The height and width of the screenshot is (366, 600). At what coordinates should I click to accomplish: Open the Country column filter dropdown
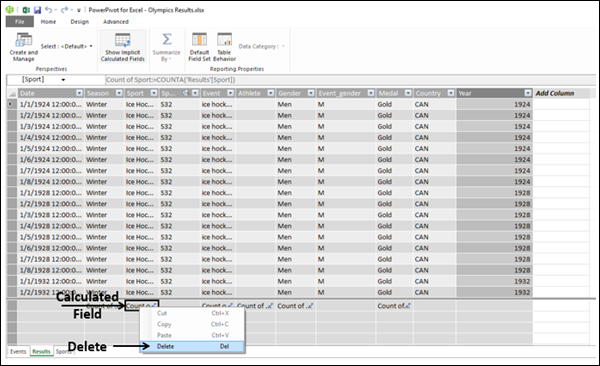(x=451, y=93)
